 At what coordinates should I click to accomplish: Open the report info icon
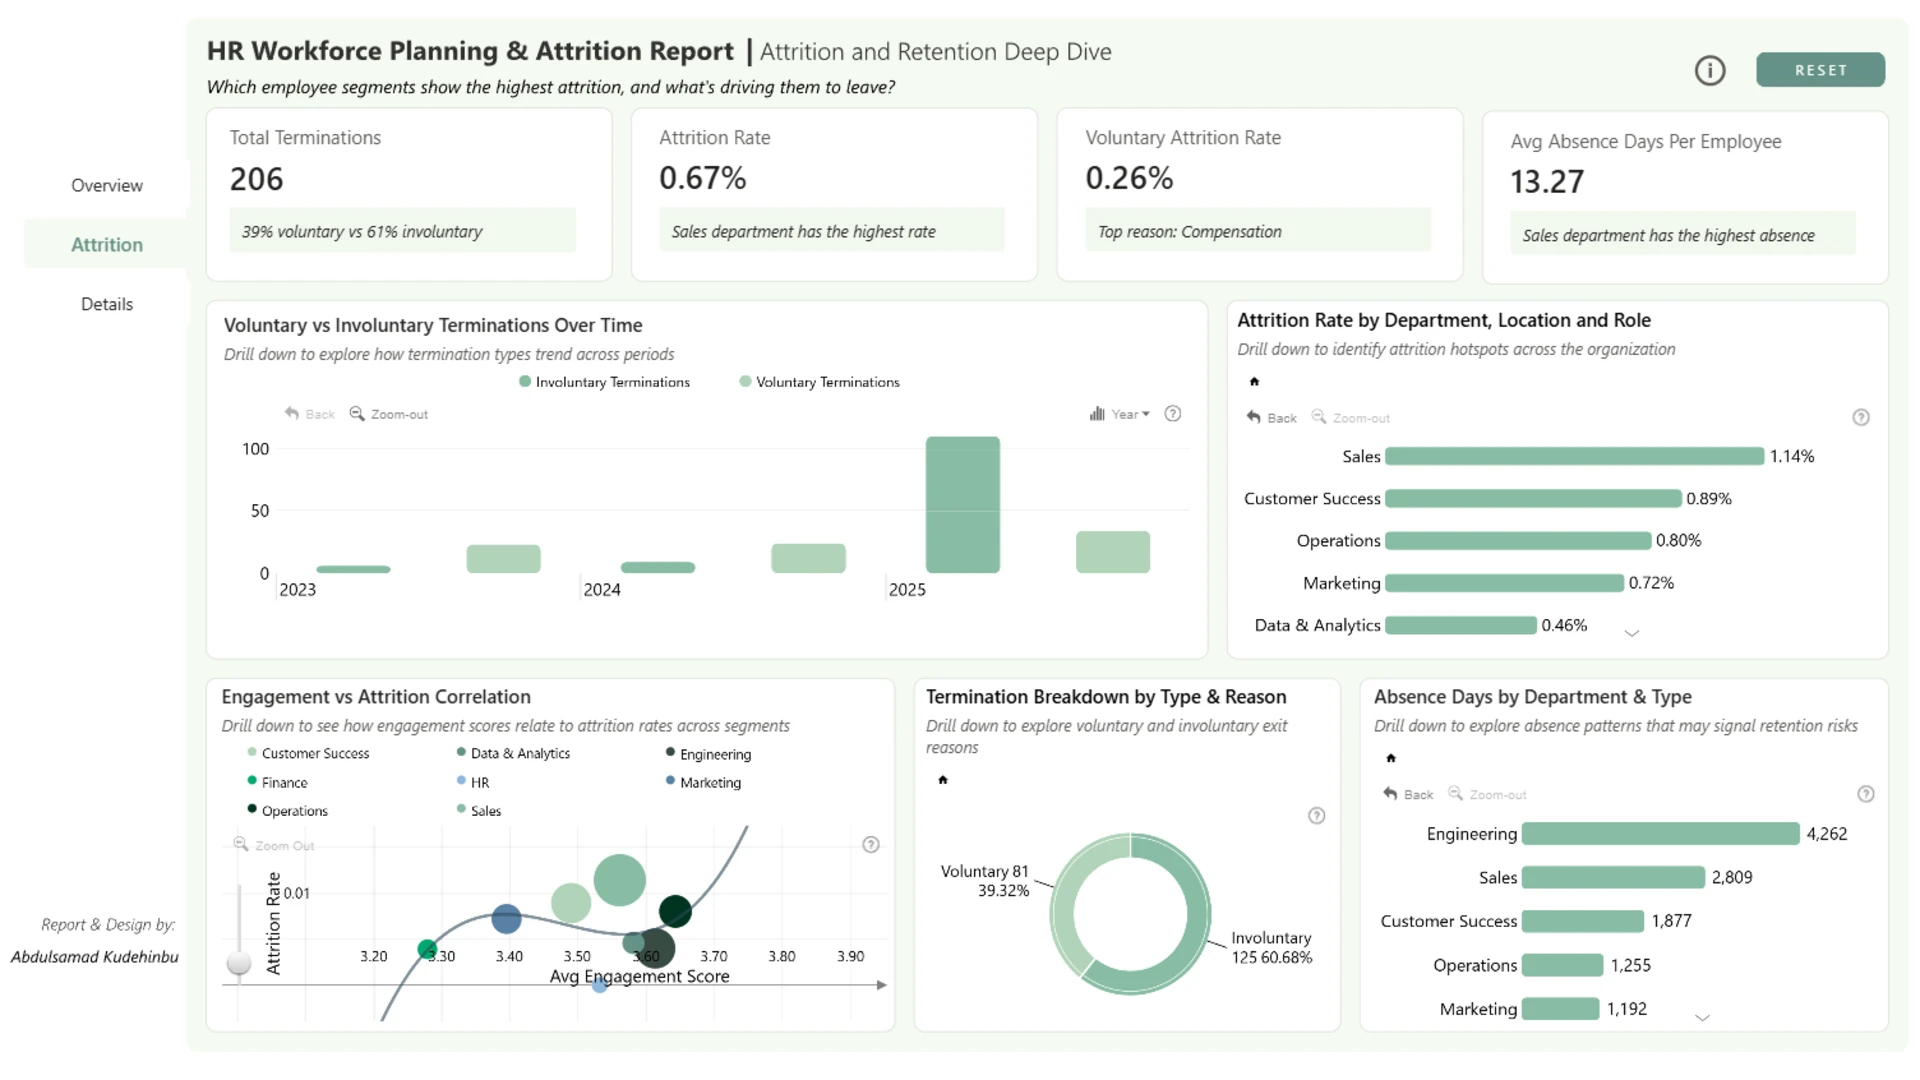tap(1710, 71)
